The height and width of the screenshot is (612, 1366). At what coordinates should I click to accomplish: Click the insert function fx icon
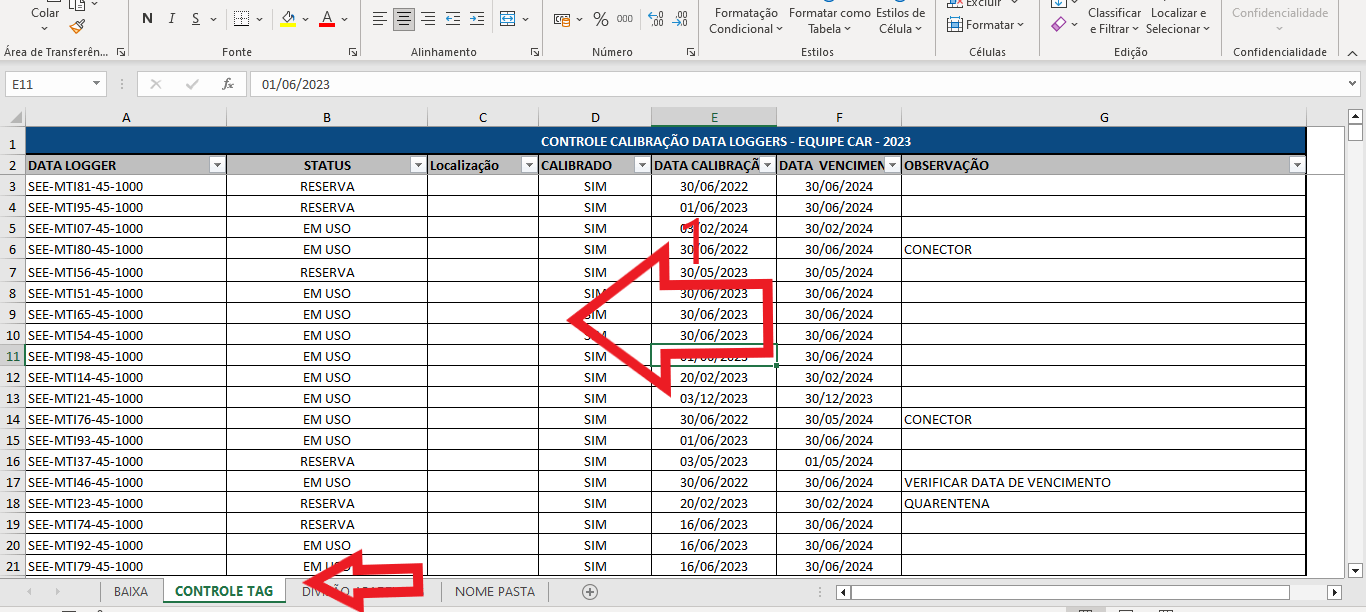[228, 84]
